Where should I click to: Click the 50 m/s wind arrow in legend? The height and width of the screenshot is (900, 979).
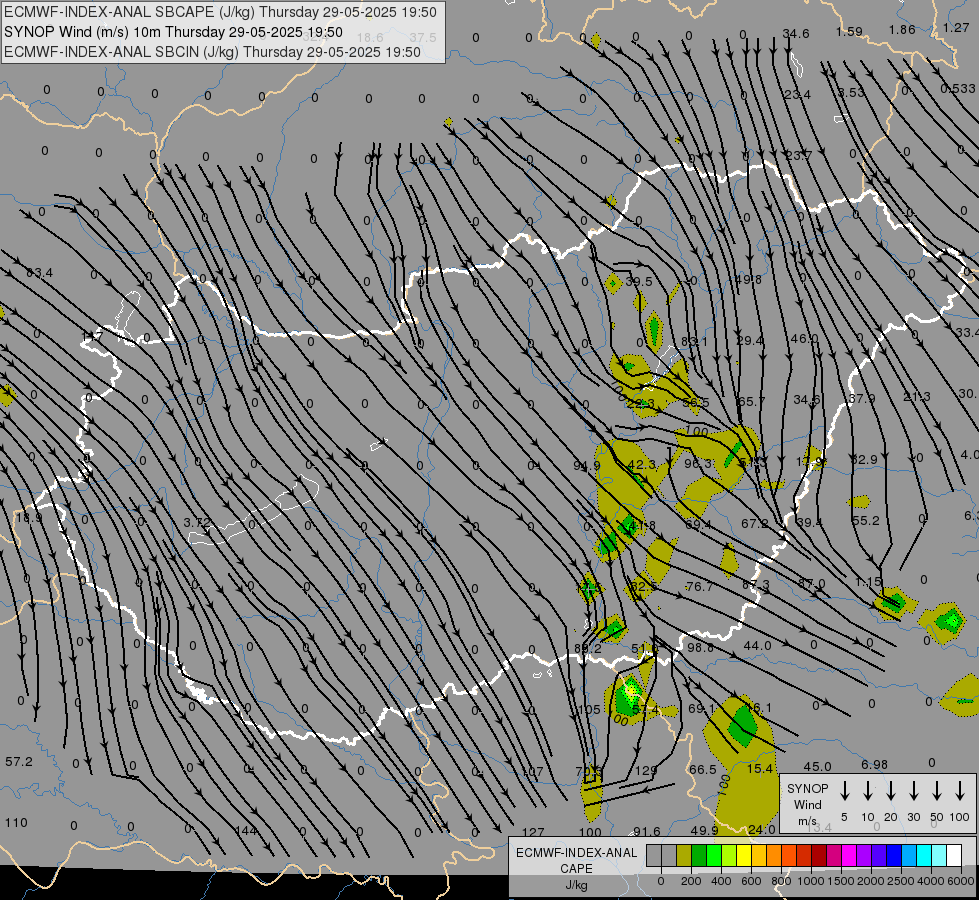click(x=937, y=791)
